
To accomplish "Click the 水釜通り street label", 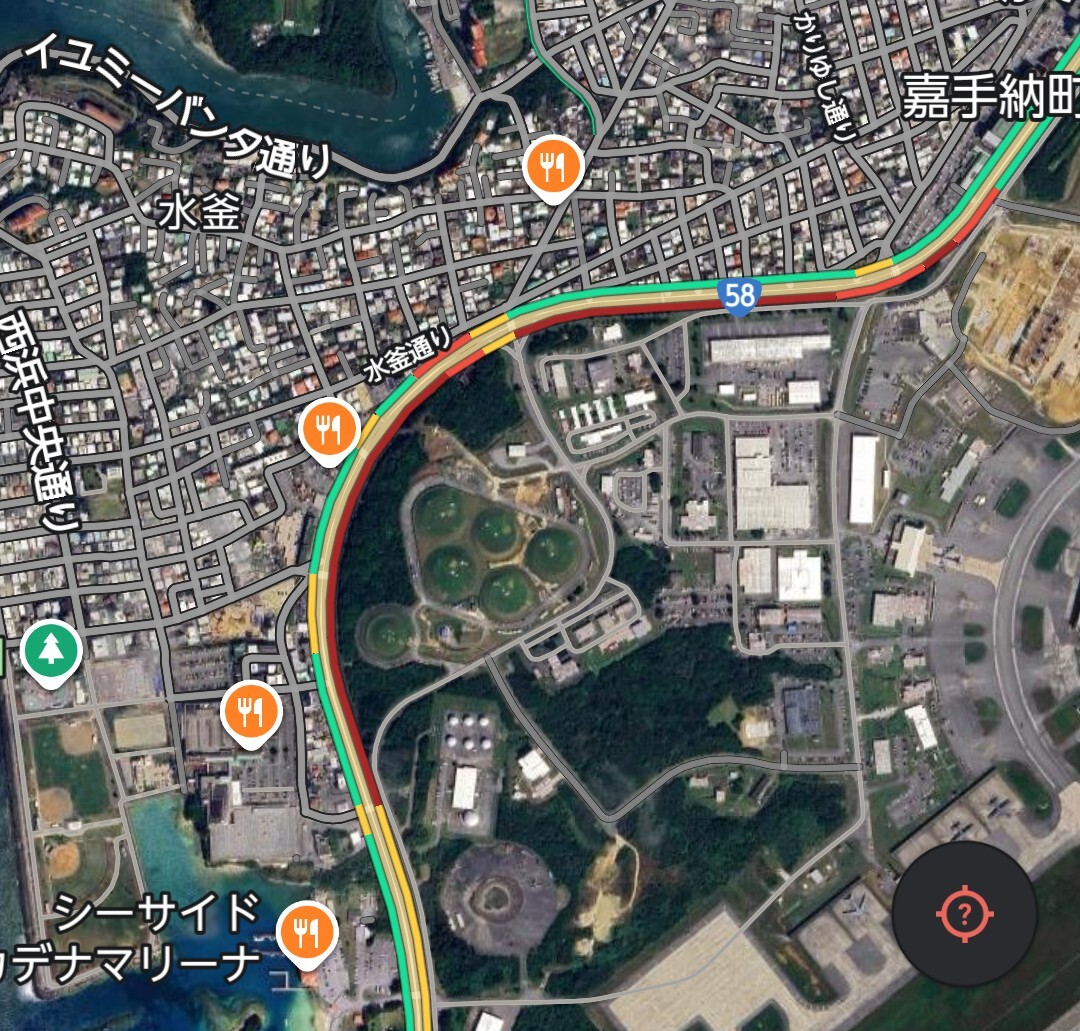I will point(408,353).
